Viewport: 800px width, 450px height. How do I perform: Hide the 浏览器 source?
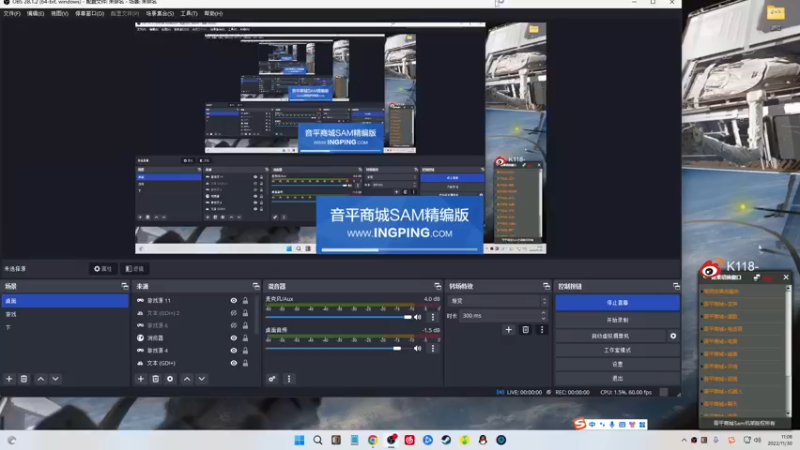[x=234, y=338]
